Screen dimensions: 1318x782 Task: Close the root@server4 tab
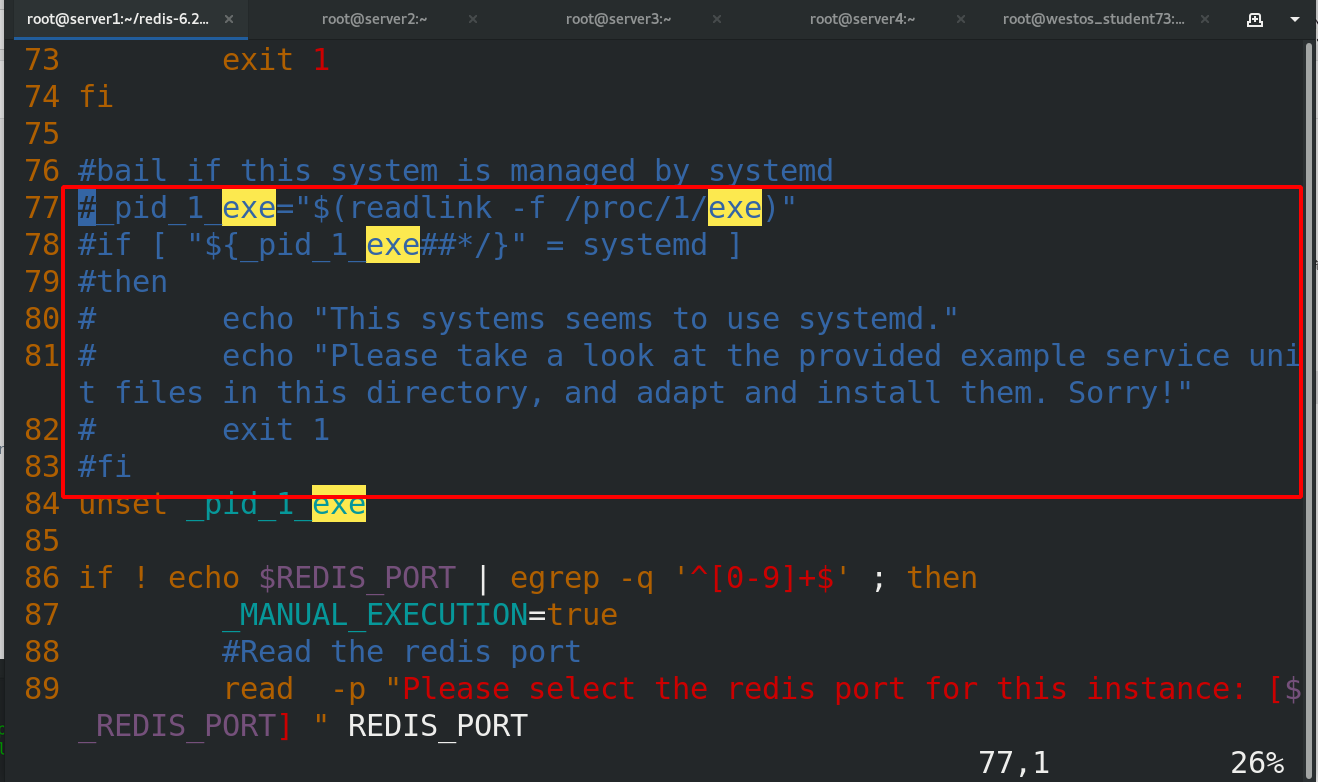[961, 18]
